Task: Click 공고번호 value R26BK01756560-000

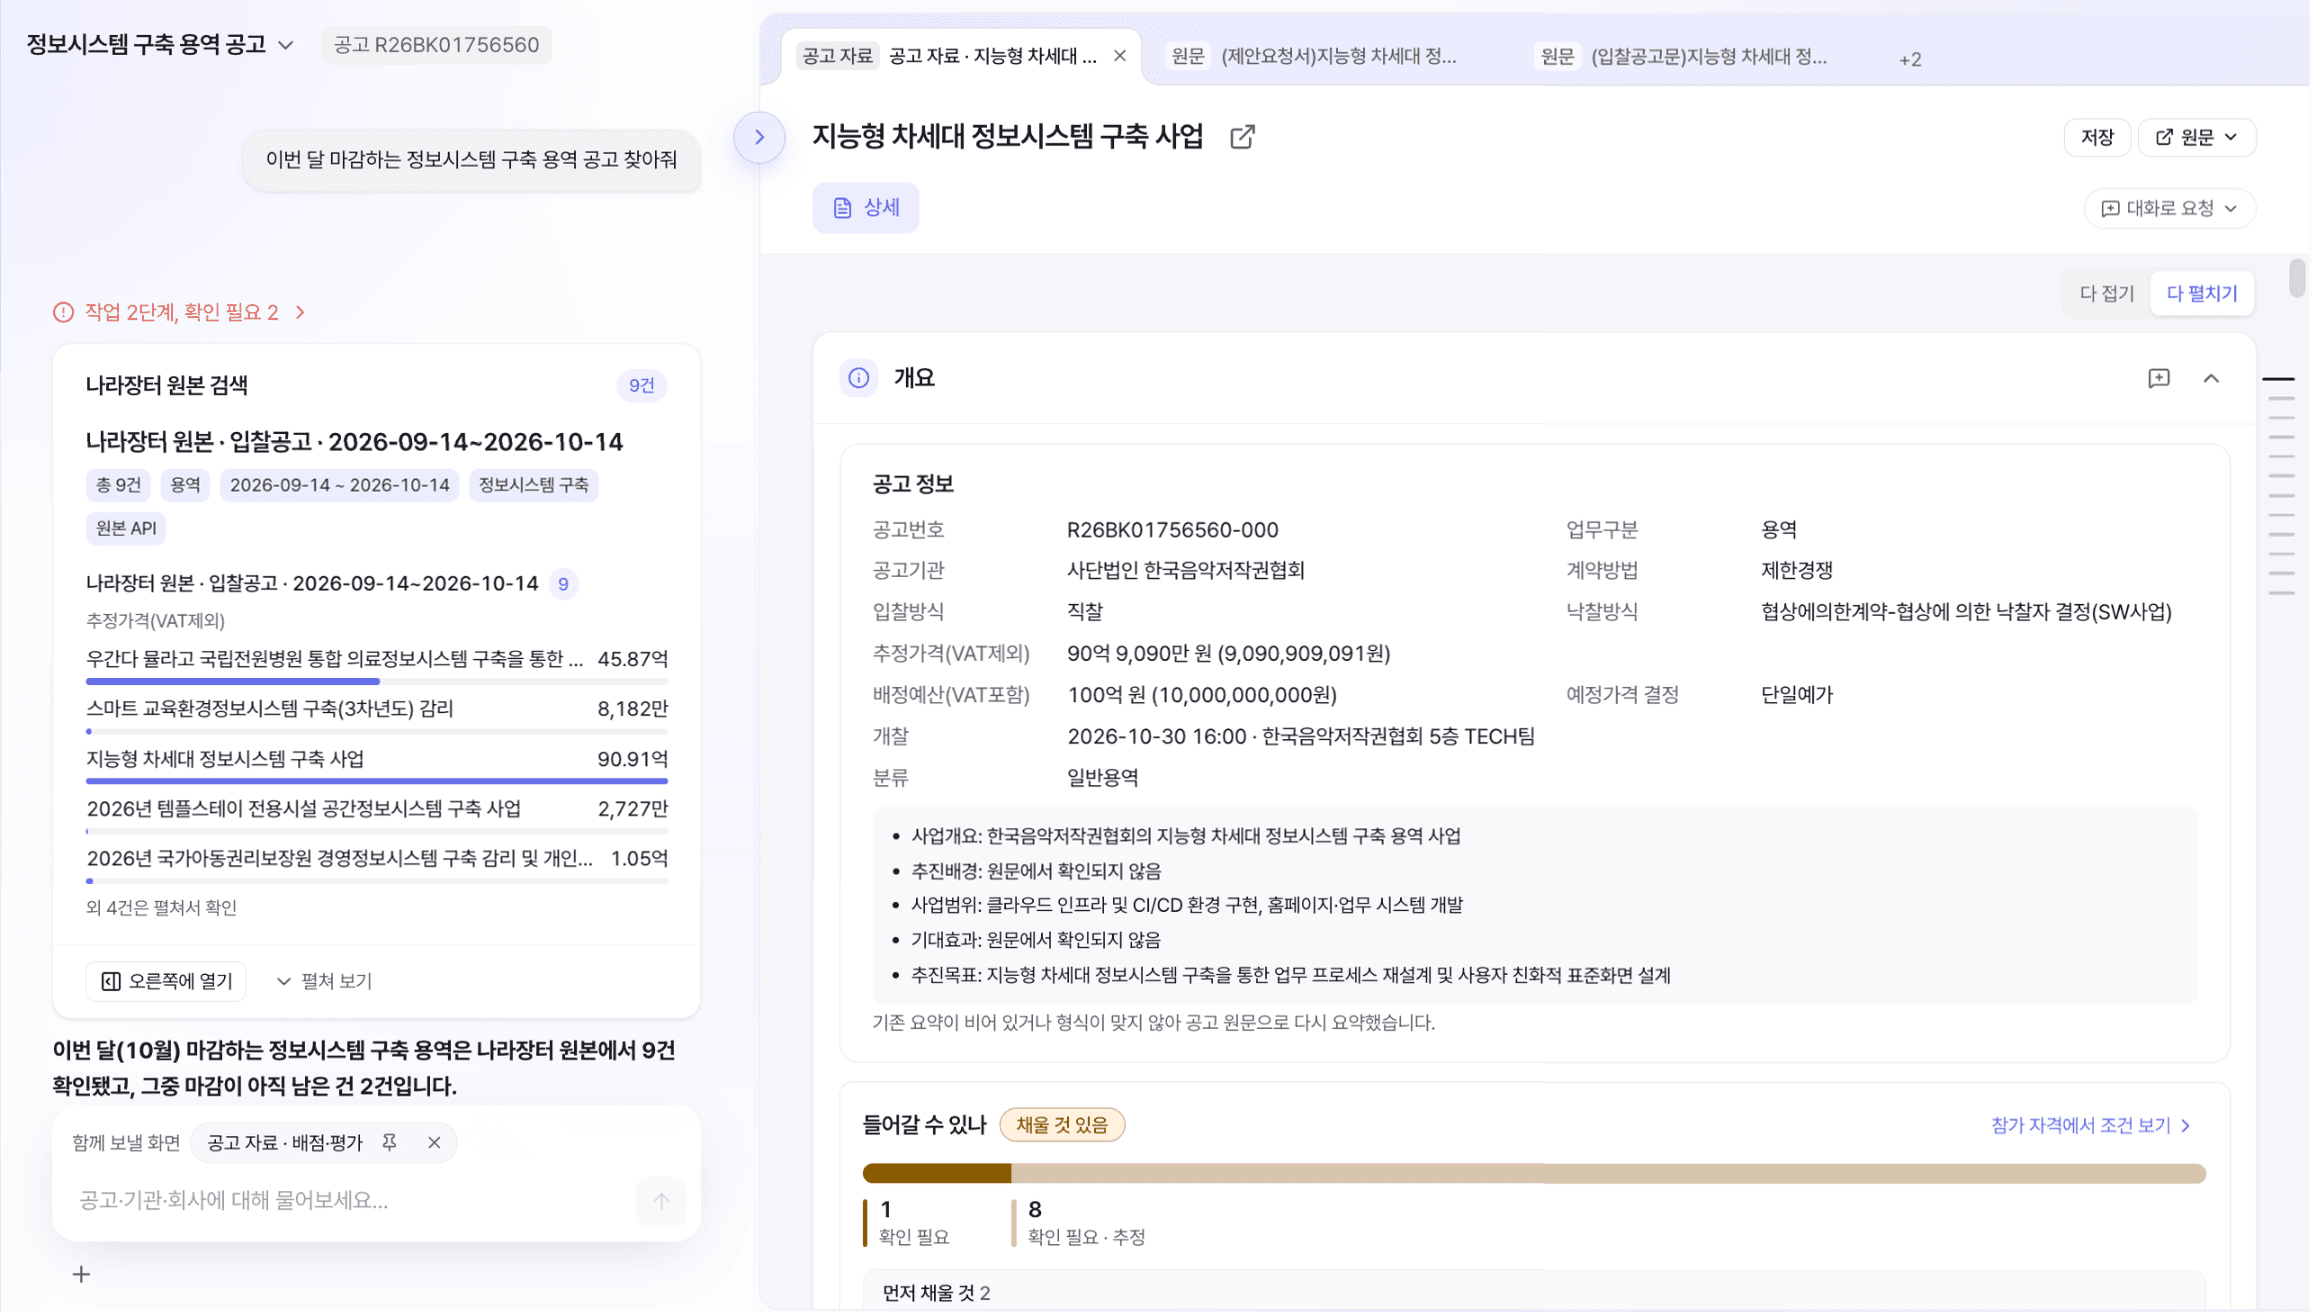Action: pyautogui.click(x=1172, y=530)
